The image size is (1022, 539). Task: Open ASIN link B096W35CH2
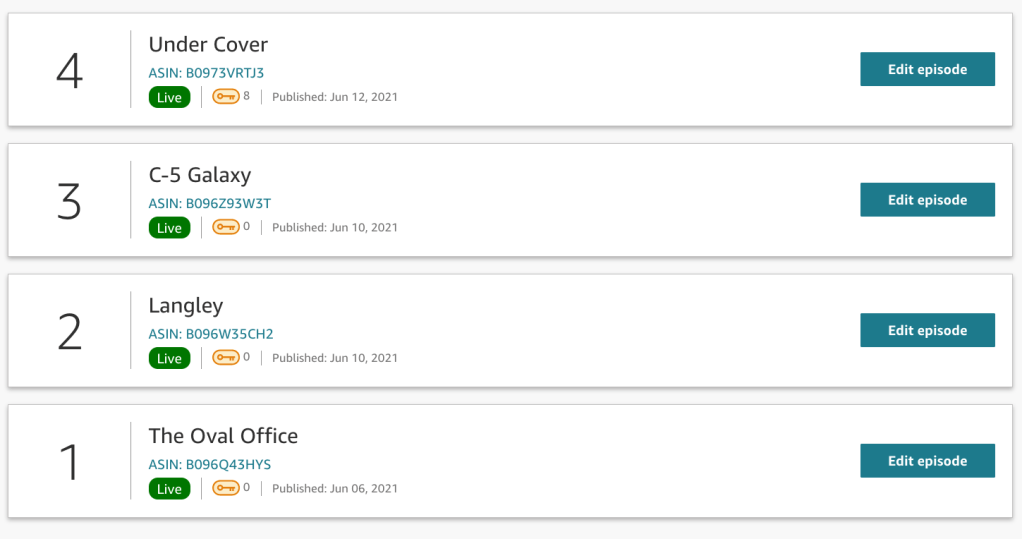(x=210, y=334)
